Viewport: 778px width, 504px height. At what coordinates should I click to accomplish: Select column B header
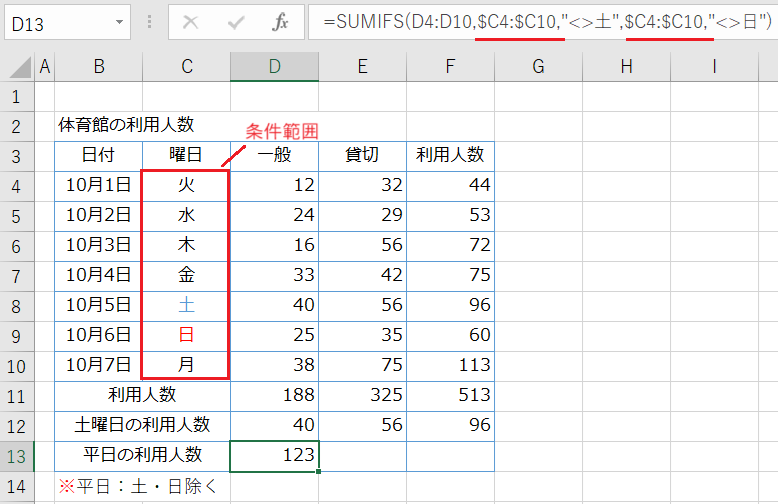(99, 66)
